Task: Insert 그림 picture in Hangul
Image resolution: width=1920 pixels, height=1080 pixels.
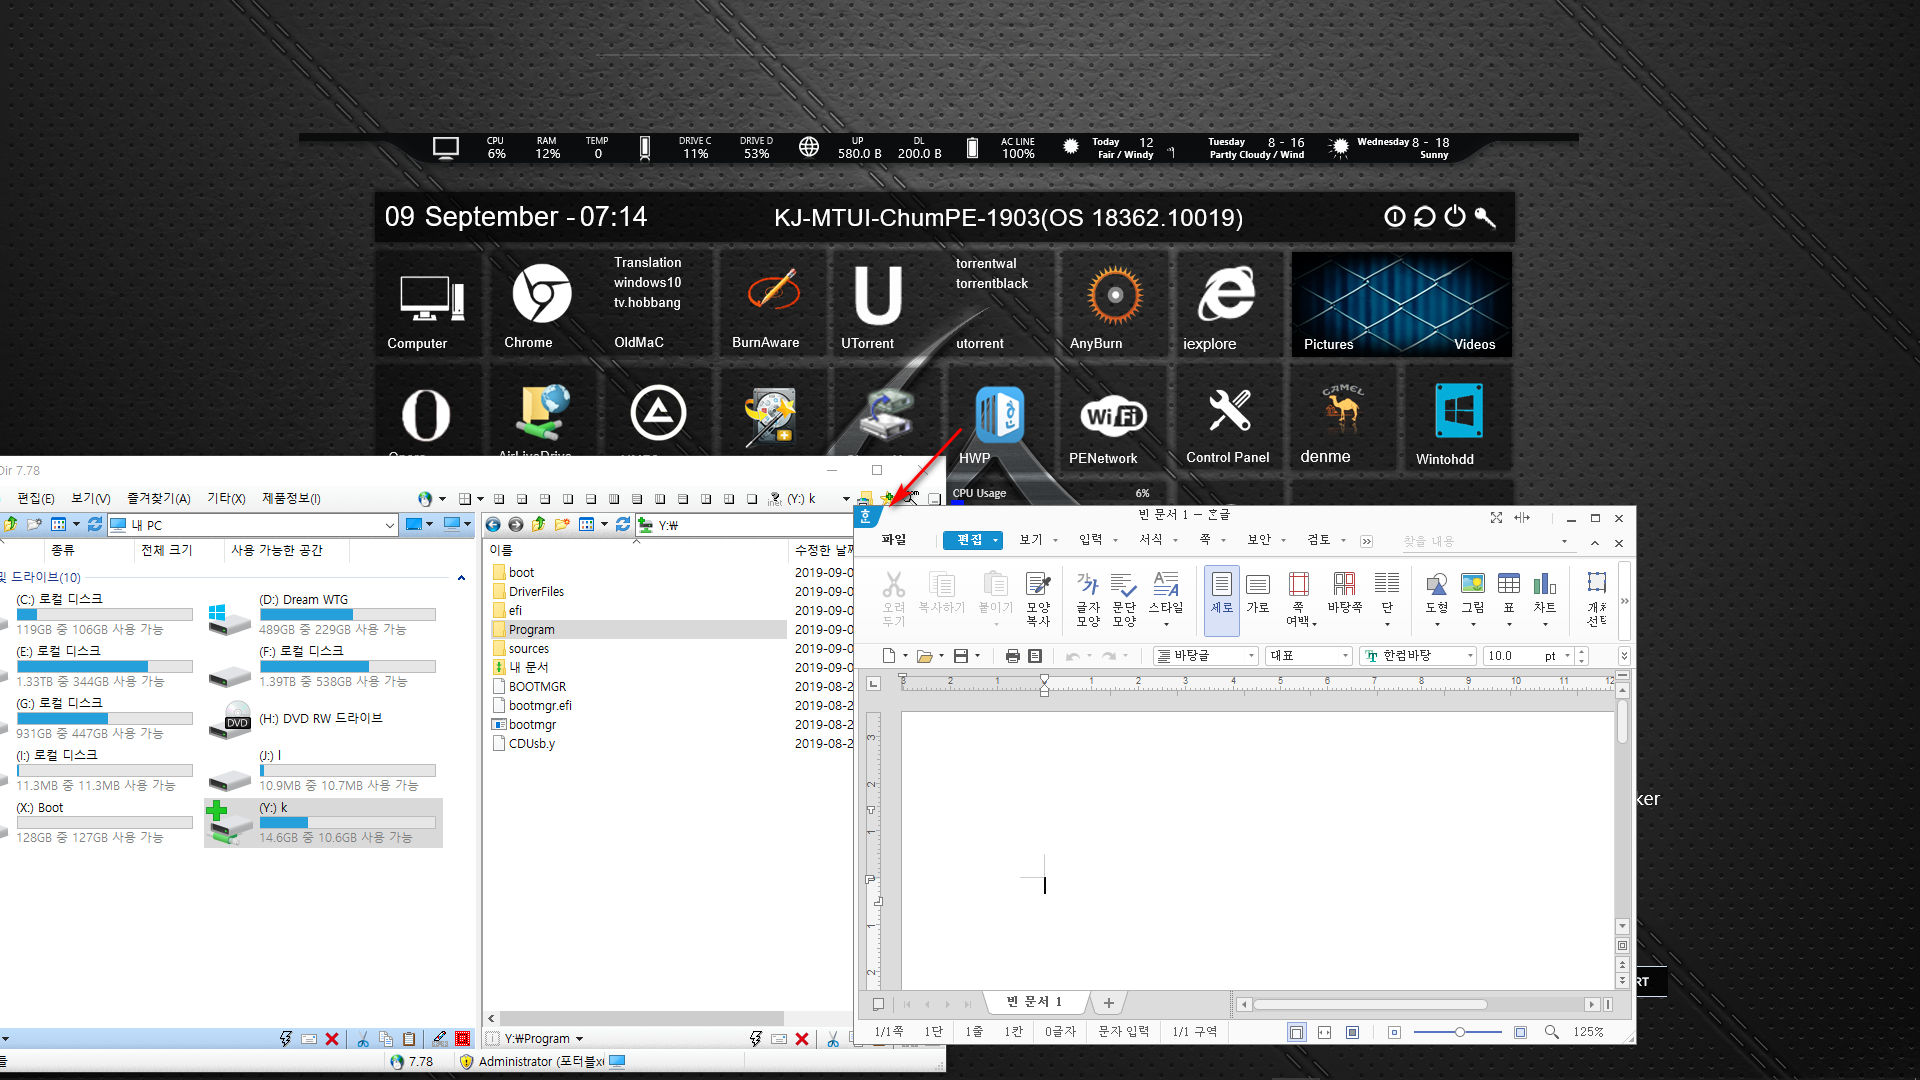Action: coord(1472,598)
